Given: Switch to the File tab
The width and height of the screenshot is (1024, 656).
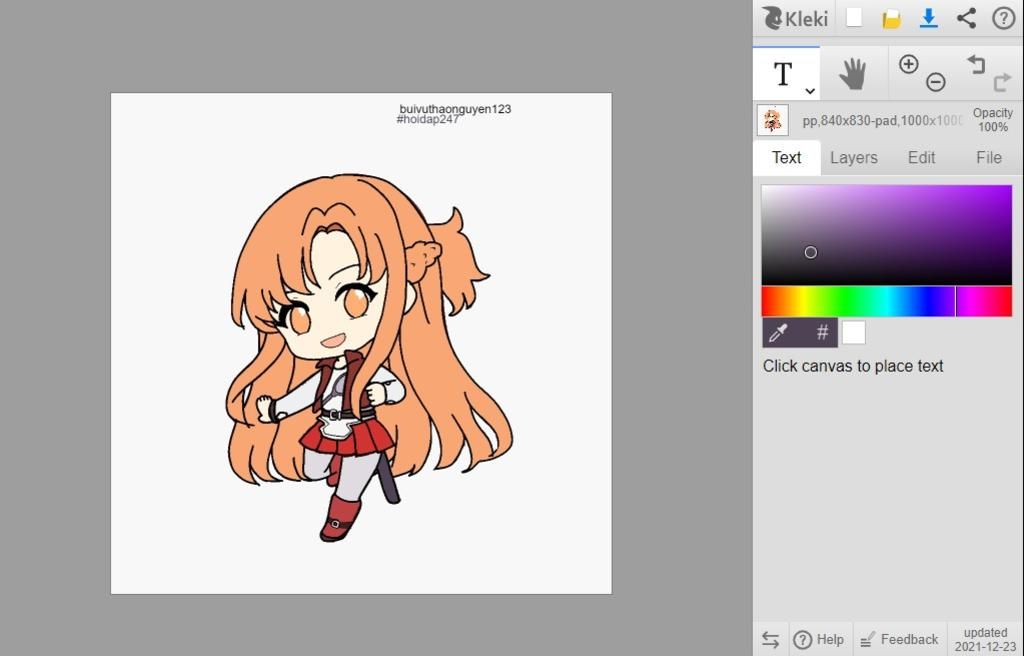Looking at the screenshot, I should tap(988, 157).
